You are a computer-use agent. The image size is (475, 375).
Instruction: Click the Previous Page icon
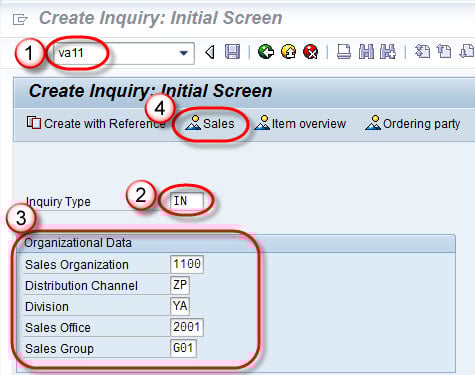tap(444, 52)
